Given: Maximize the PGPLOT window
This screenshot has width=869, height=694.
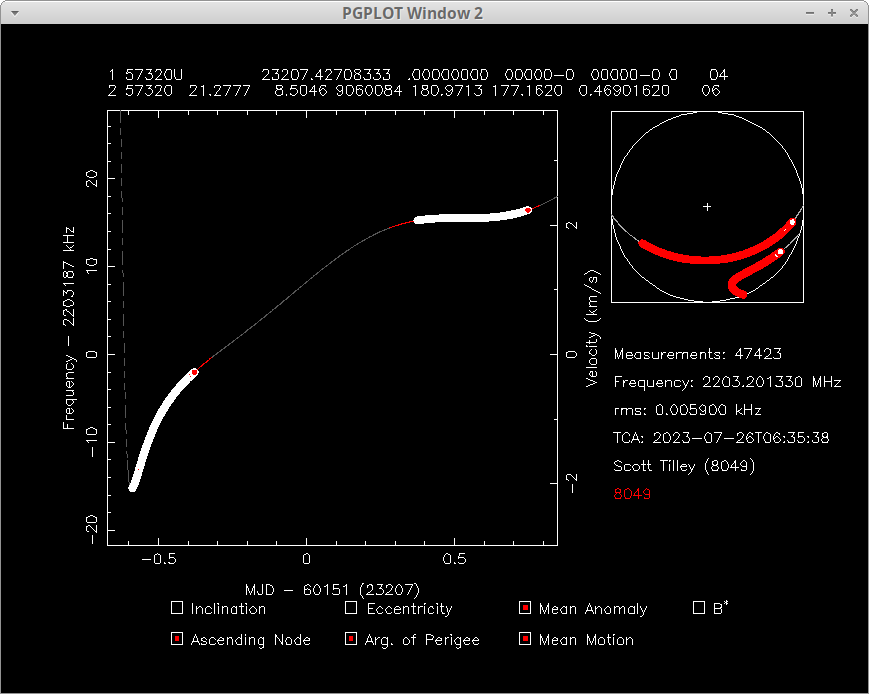Looking at the screenshot, I should (832, 13).
